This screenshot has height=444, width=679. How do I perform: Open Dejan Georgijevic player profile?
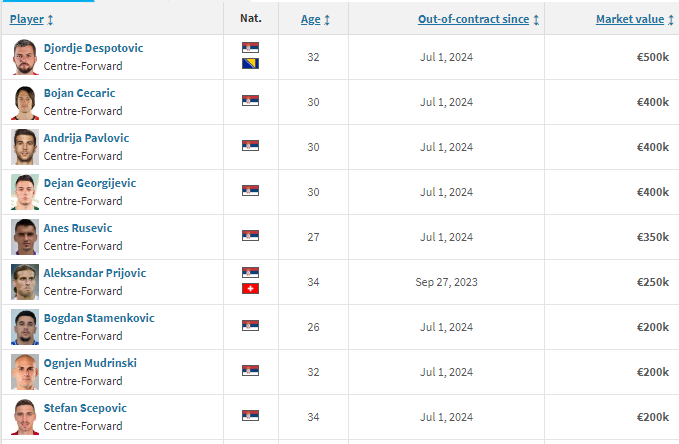(90, 183)
